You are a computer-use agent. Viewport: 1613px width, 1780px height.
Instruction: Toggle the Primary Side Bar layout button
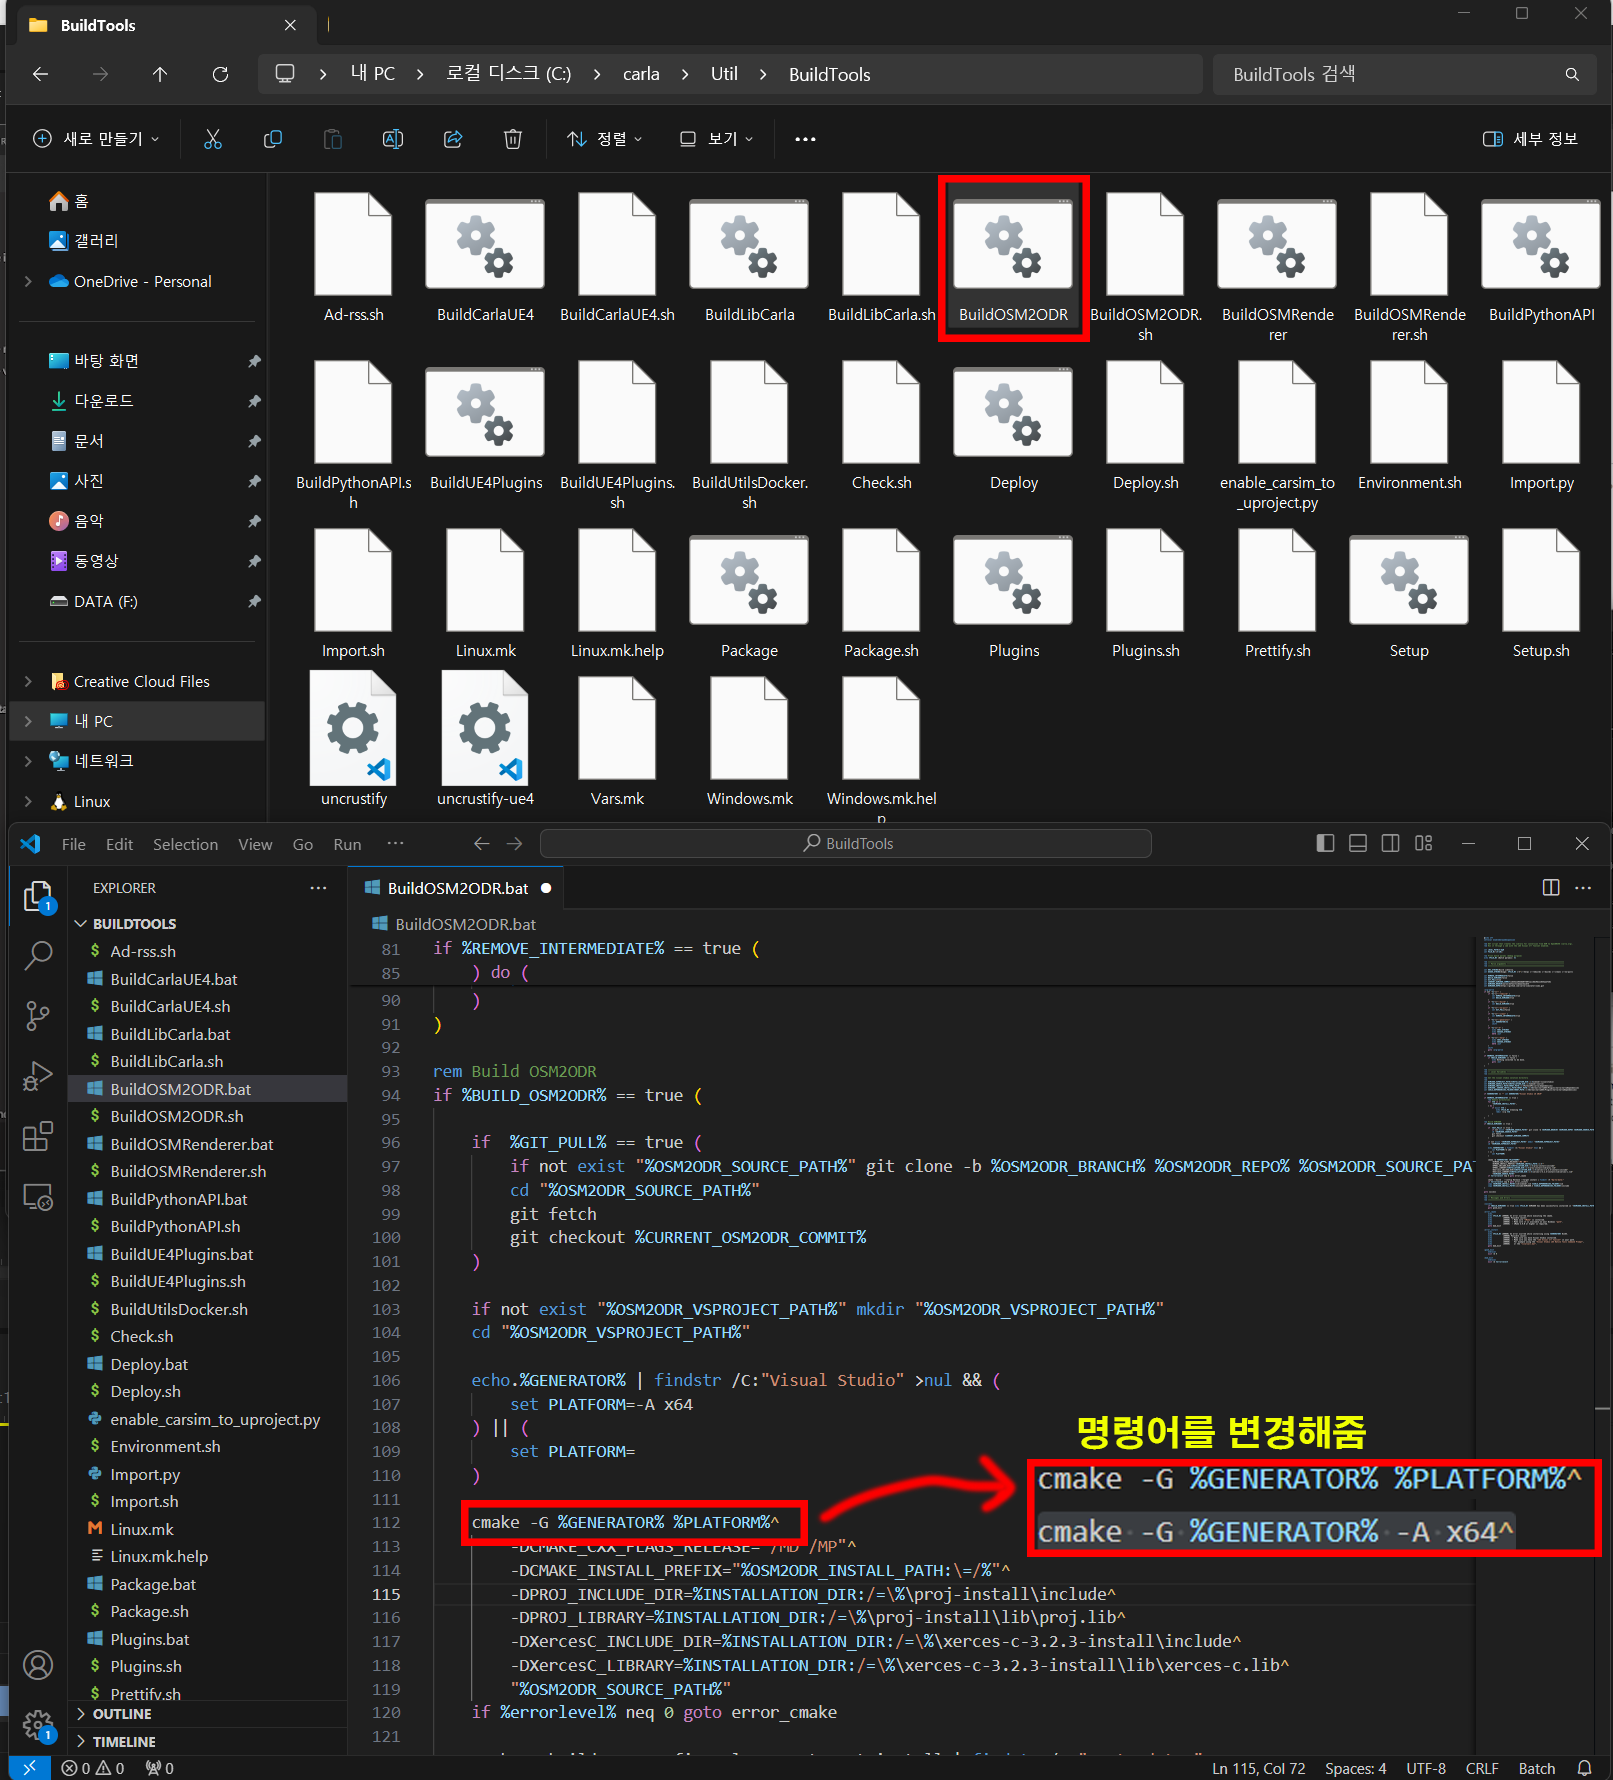(x=1325, y=844)
